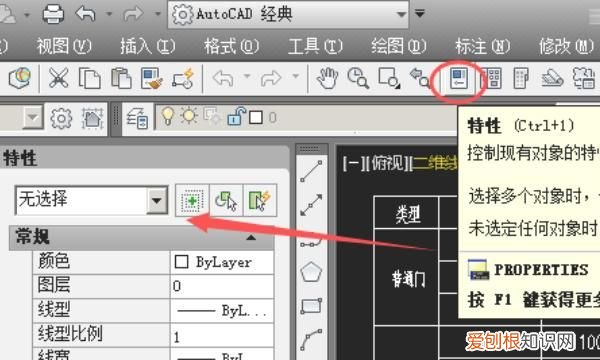This screenshot has width=600, height=360.
Task: Open quick access toolbar customize arrow
Action: 420,14
